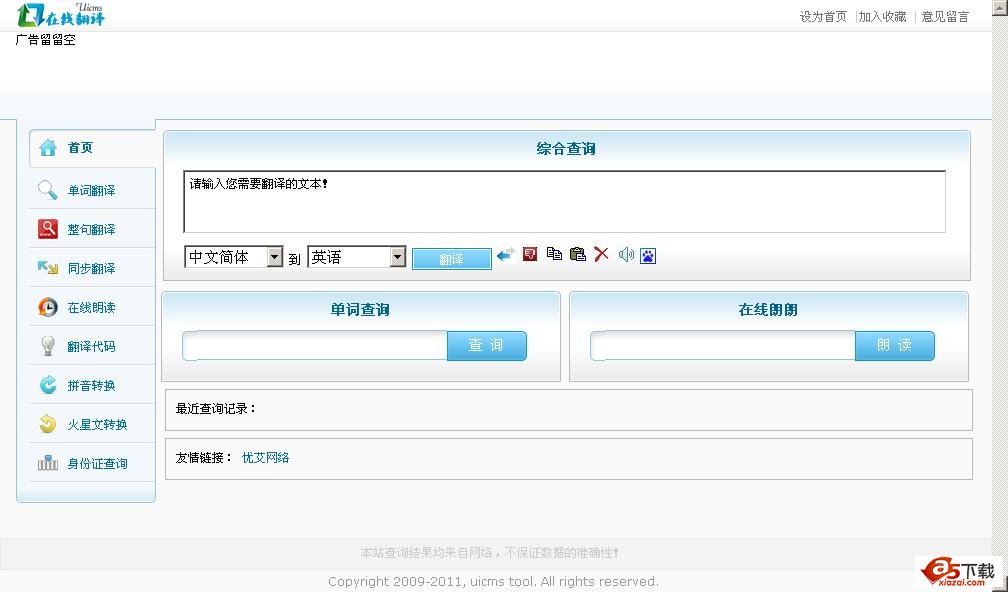Open 翻译代码 in the sidebar

click(93, 346)
